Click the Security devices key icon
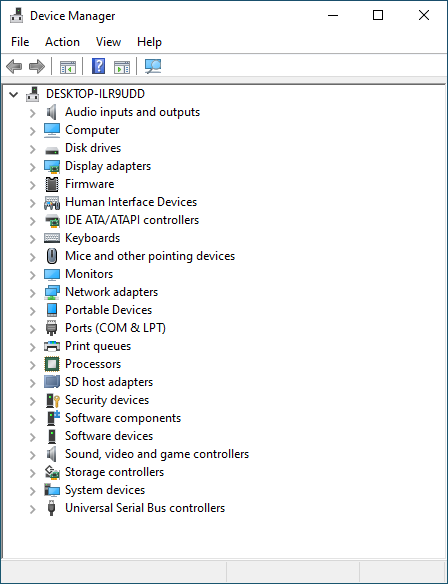 point(52,400)
